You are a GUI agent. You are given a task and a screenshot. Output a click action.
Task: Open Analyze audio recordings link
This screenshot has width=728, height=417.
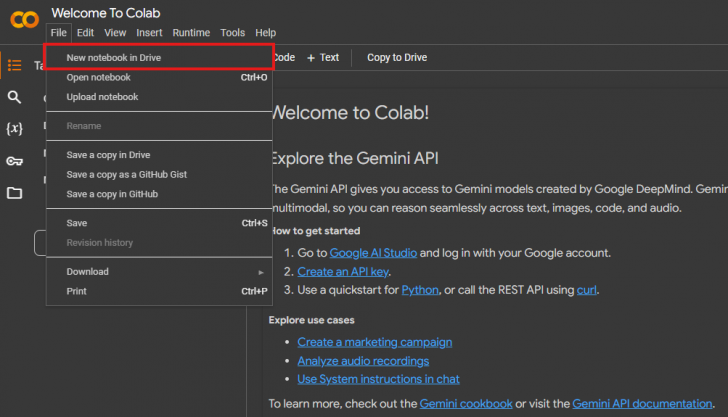click(x=363, y=361)
